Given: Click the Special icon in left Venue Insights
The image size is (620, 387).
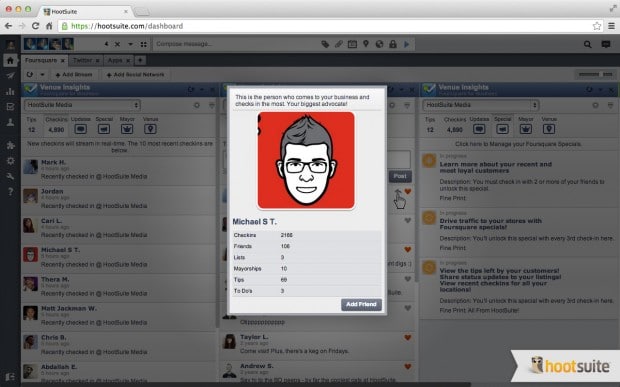Looking at the screenshot, I should click(x=104, y=129).
